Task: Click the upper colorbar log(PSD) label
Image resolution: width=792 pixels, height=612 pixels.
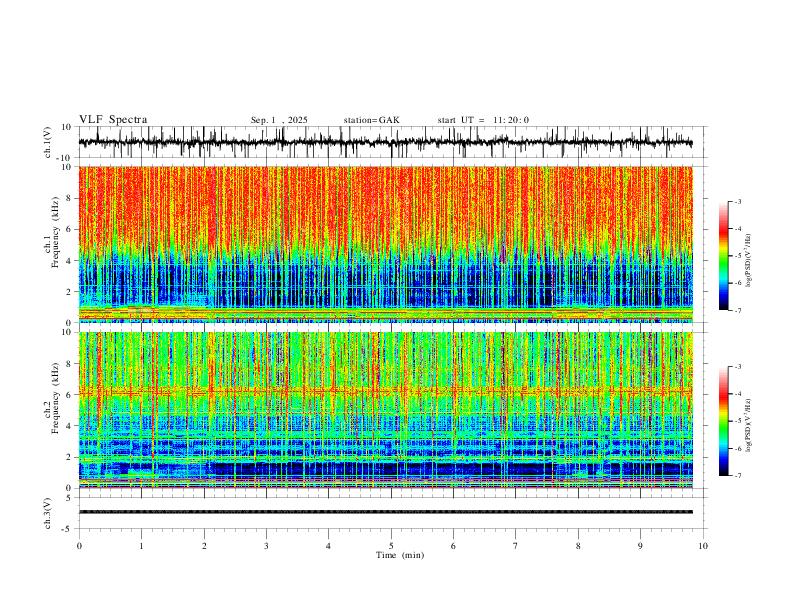Action: tap(748, 261)
